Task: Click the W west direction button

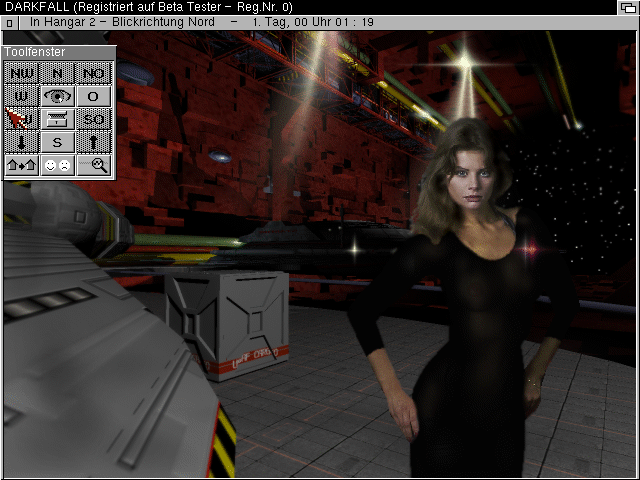Action: point(21,96)
